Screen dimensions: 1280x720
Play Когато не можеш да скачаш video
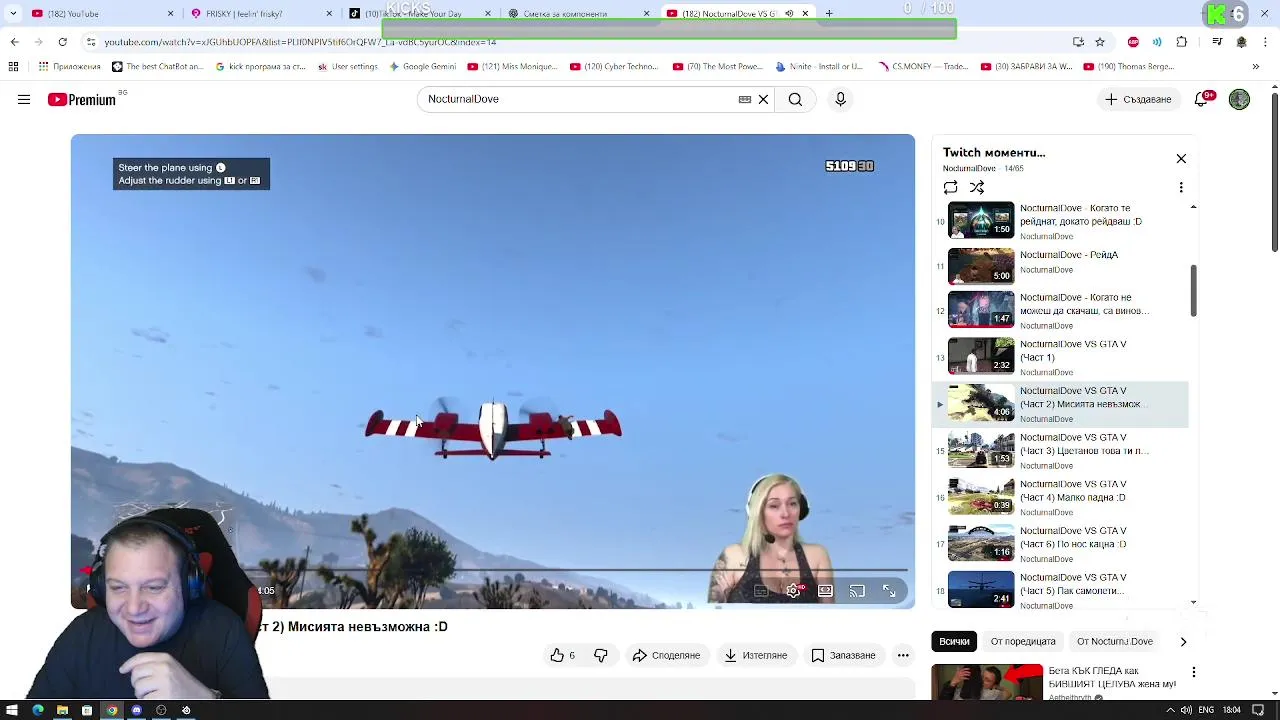pos(1060,311)
